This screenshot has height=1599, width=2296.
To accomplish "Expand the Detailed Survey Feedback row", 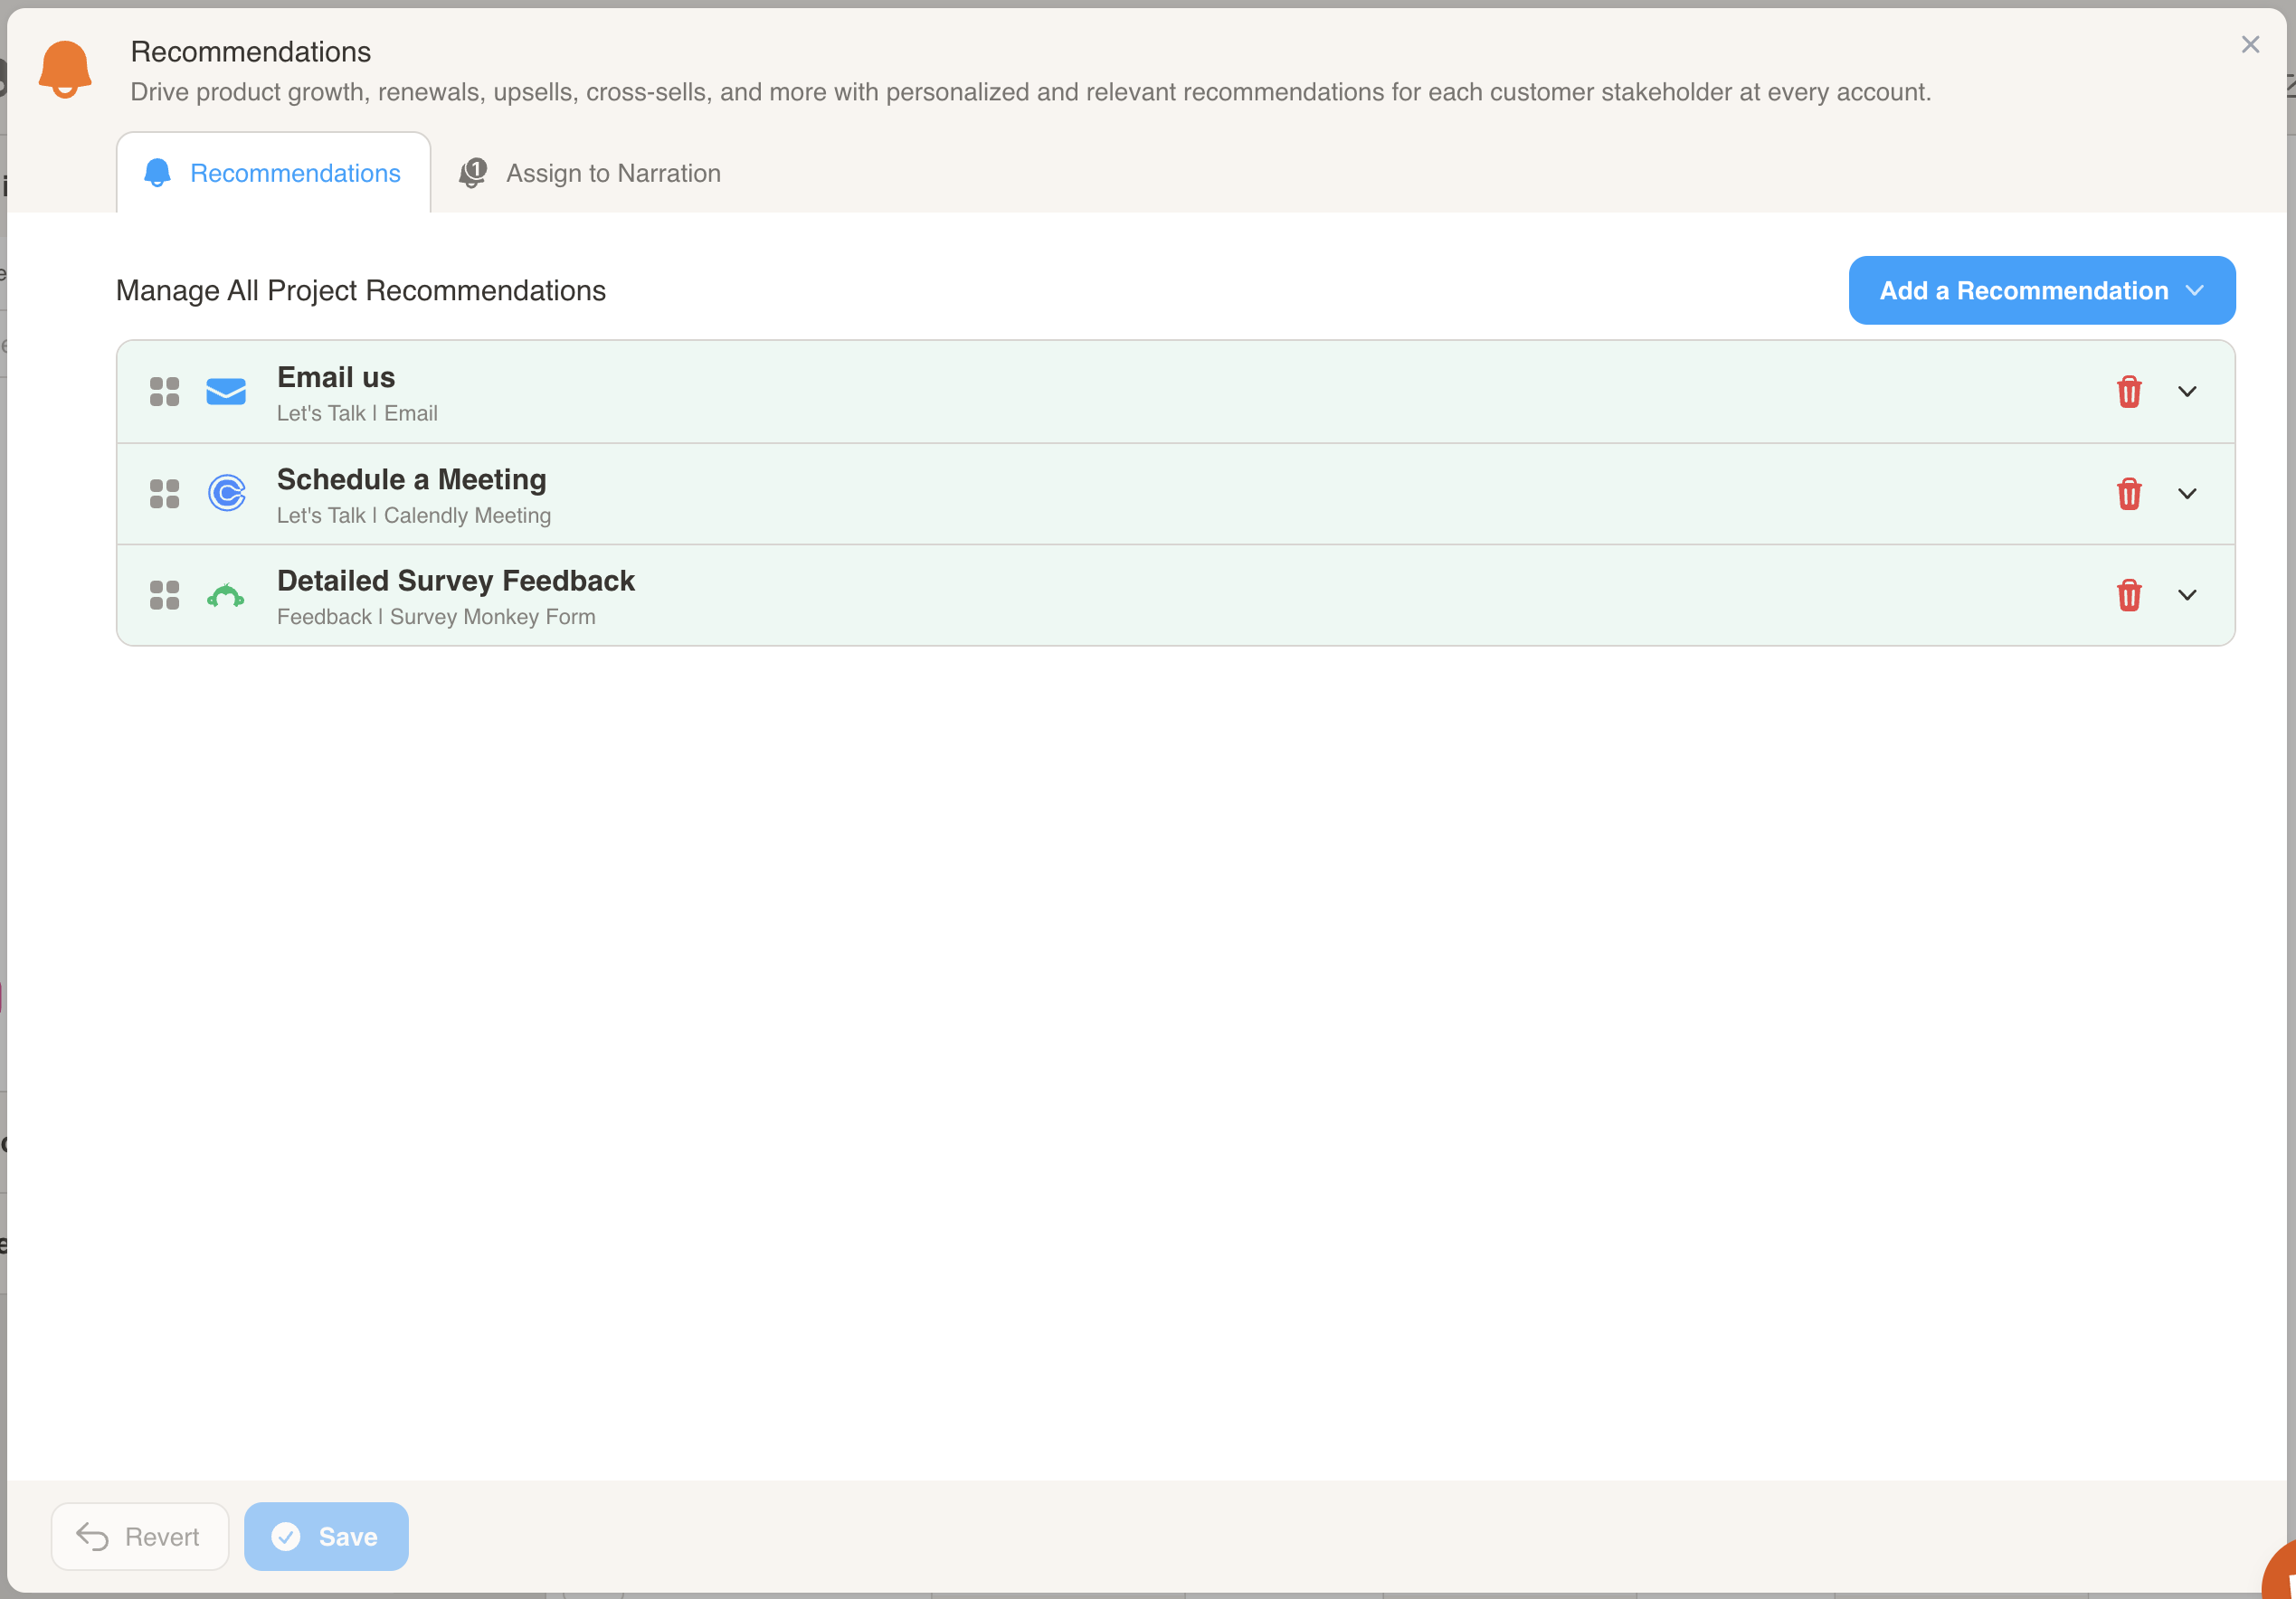I will pyautogui.click(x=2187, y=596).
